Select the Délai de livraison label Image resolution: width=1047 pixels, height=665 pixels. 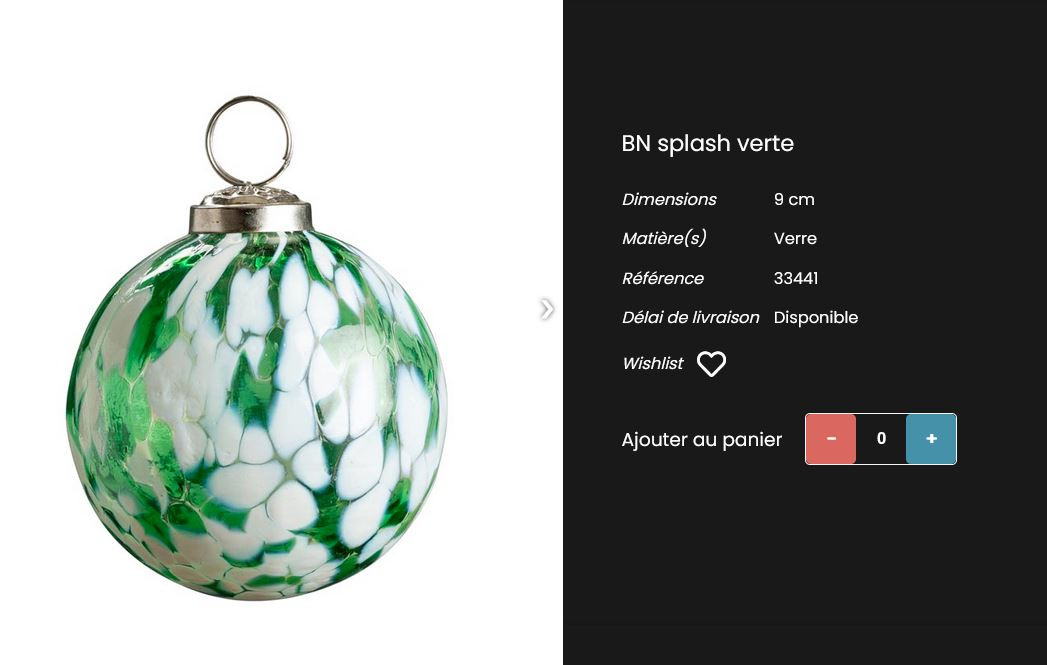(690, 318)
